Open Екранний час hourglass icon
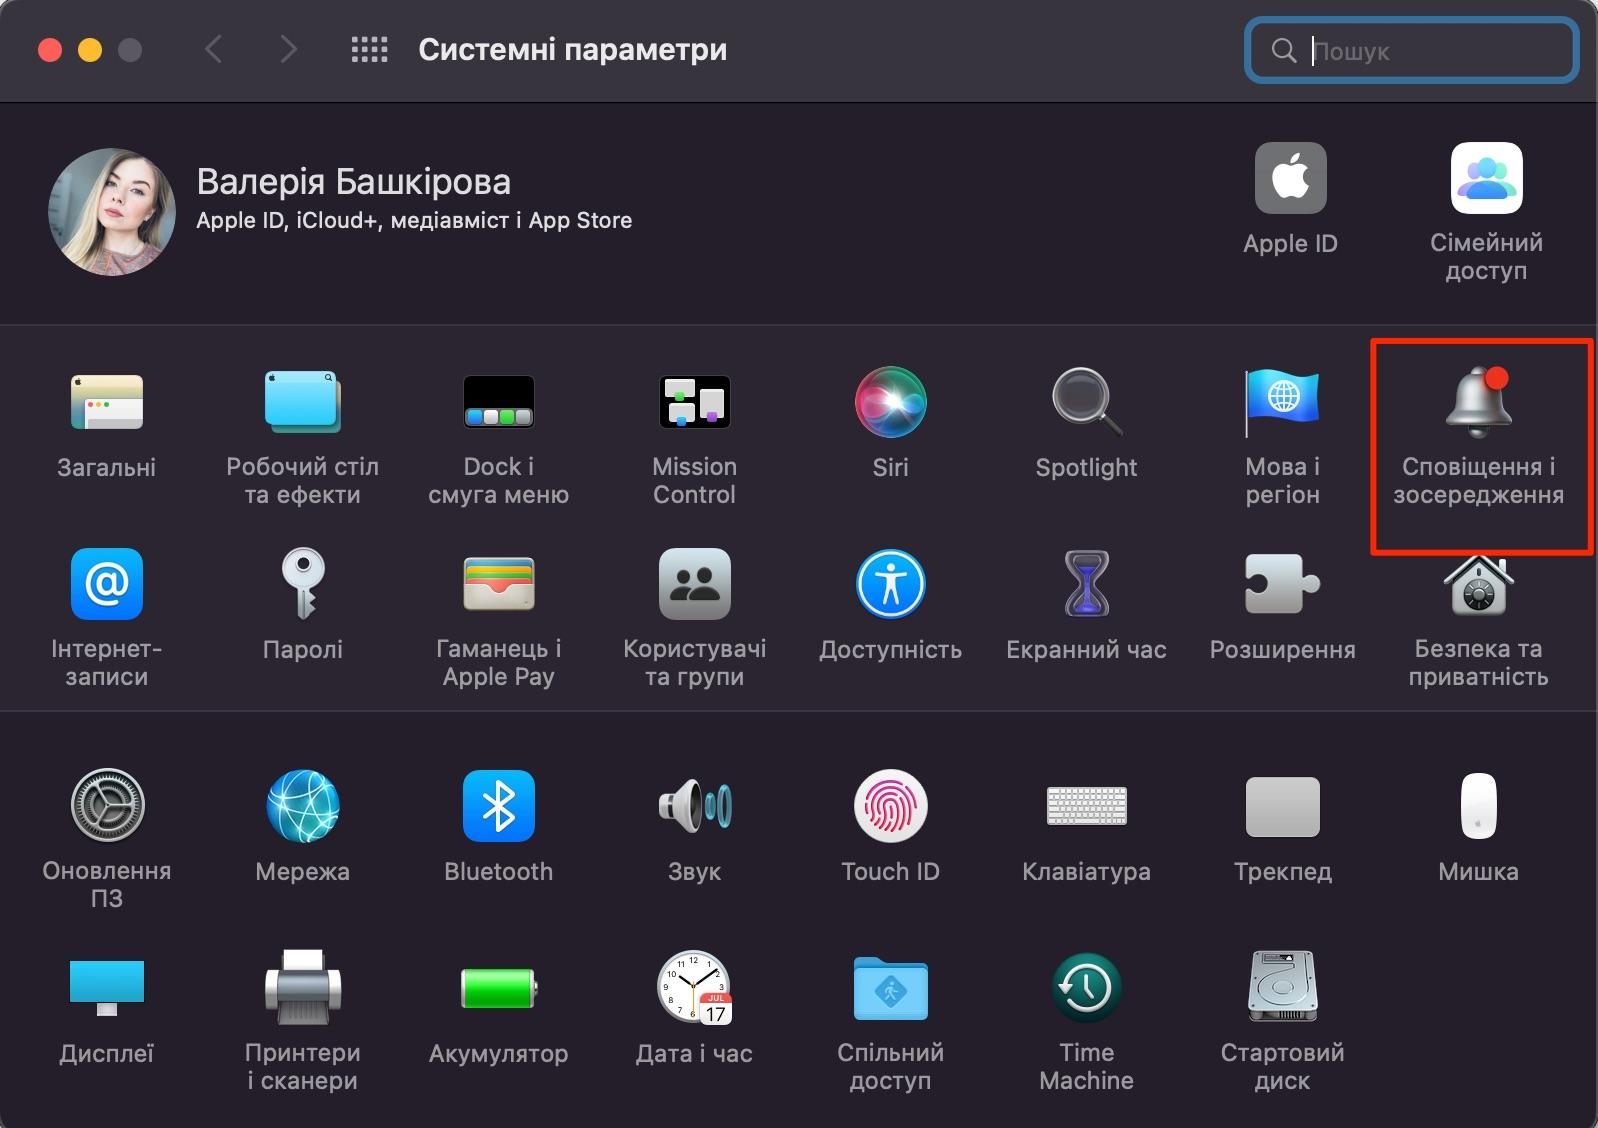Viewport: 1598px width, 1128px height. point(1086,584)
